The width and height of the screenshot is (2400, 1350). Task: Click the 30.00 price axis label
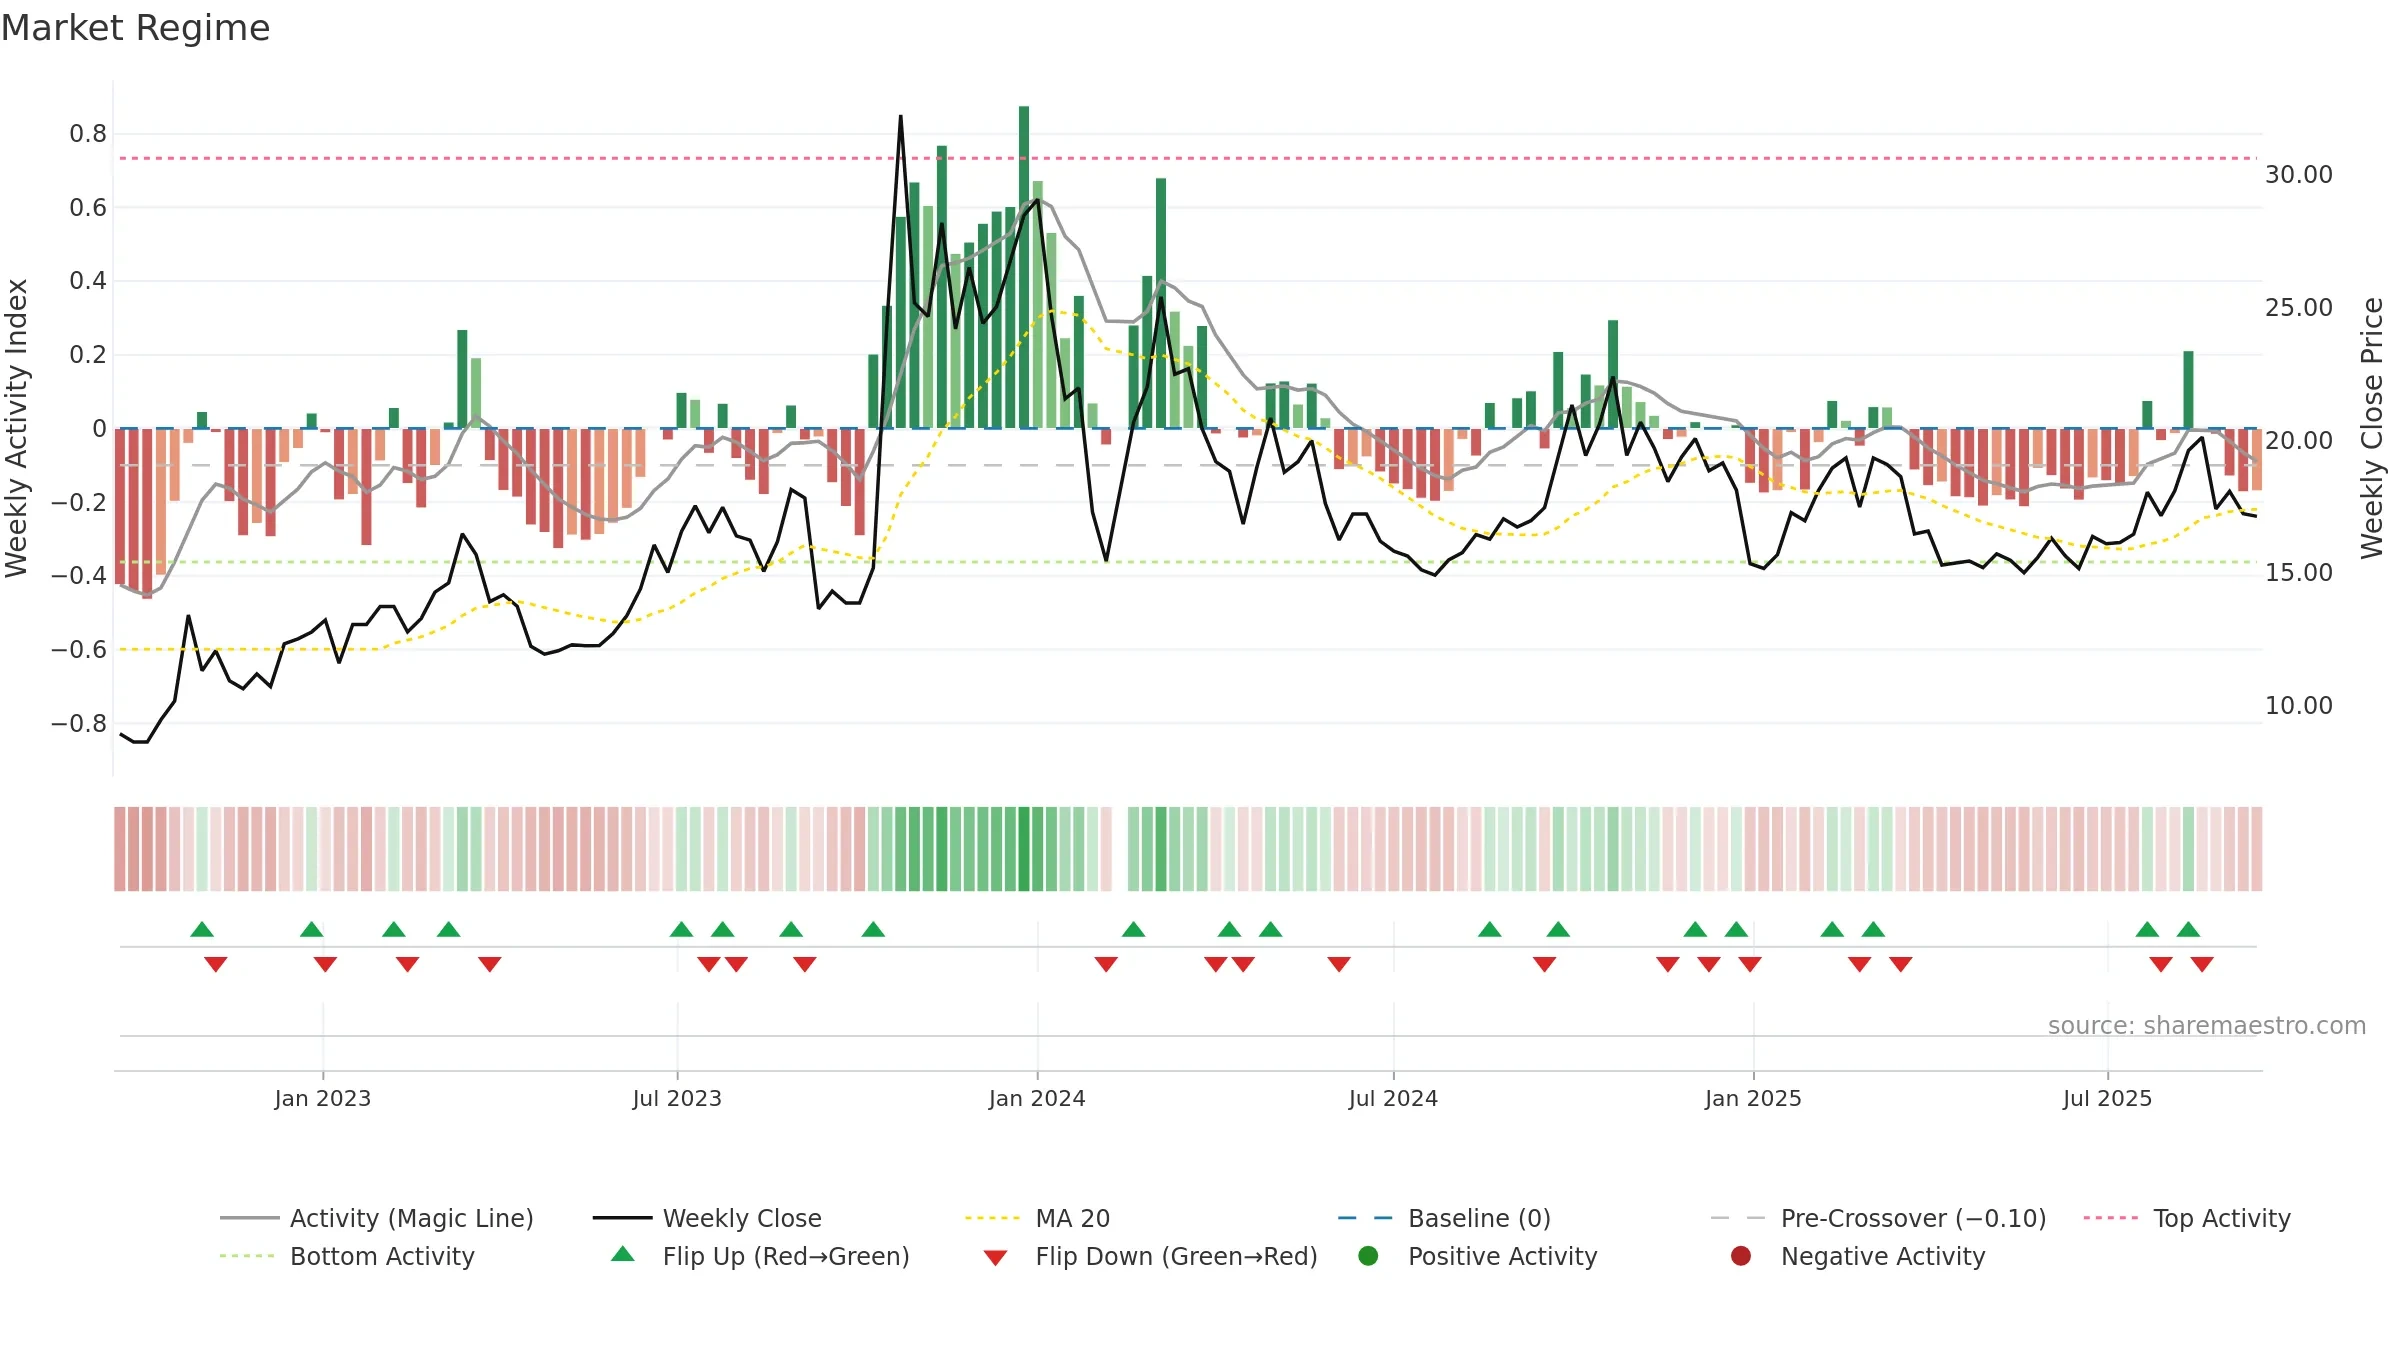point(2298,175)
